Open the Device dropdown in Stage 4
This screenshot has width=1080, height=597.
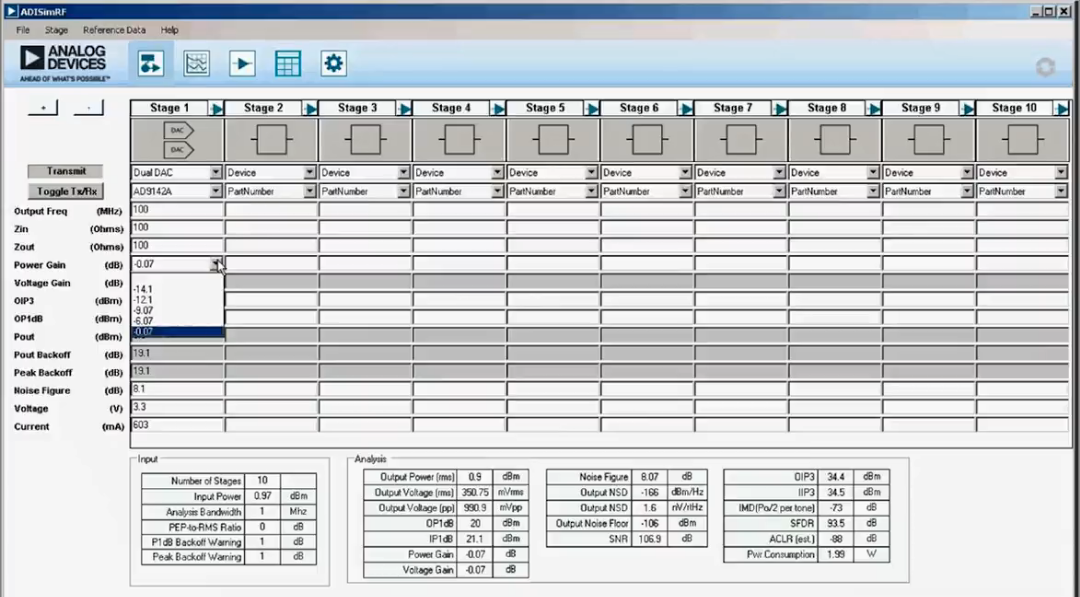coord(497,172)
